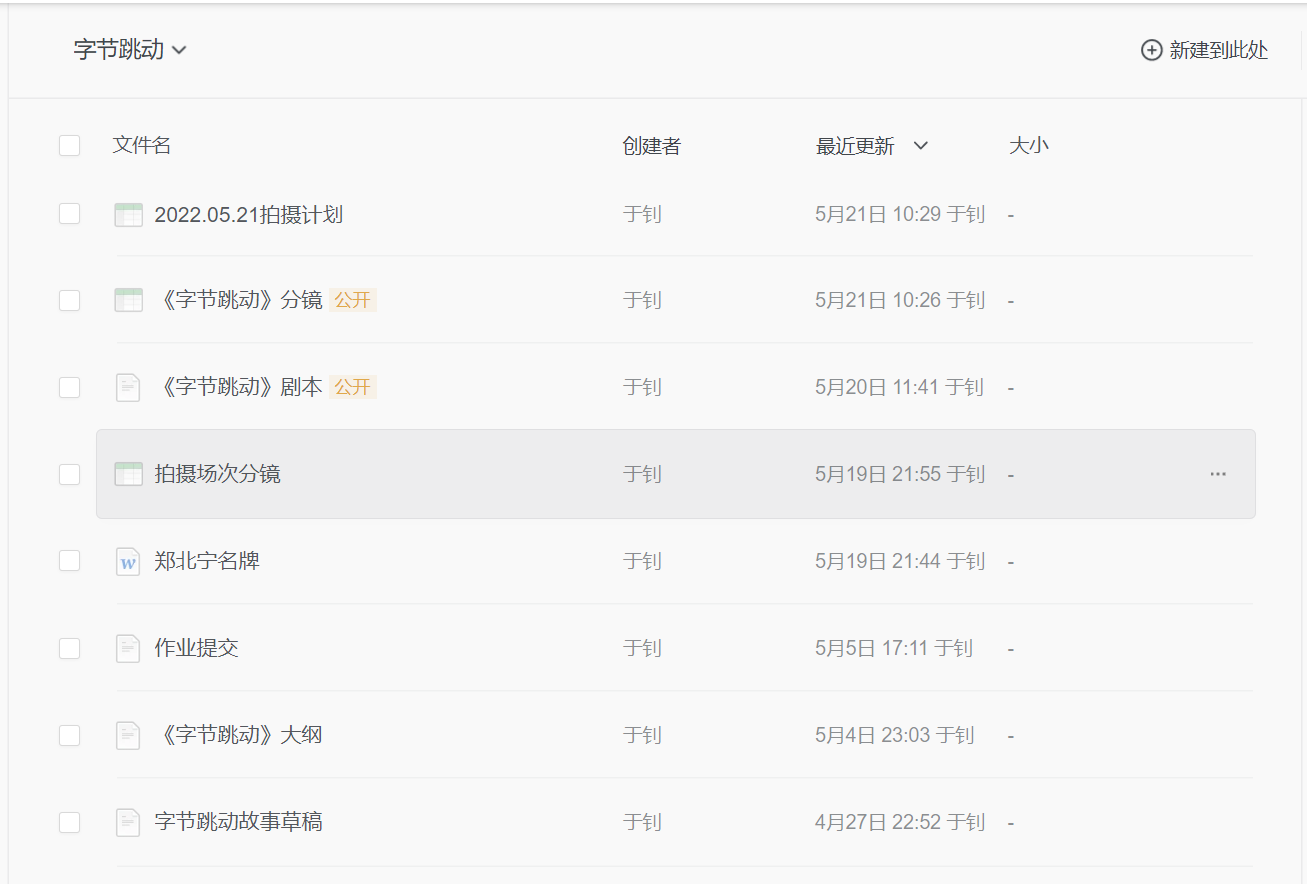Viewport: 1307px width, 884px height.
Task: Click the 创建者 column header
Action: pos(651,146)
